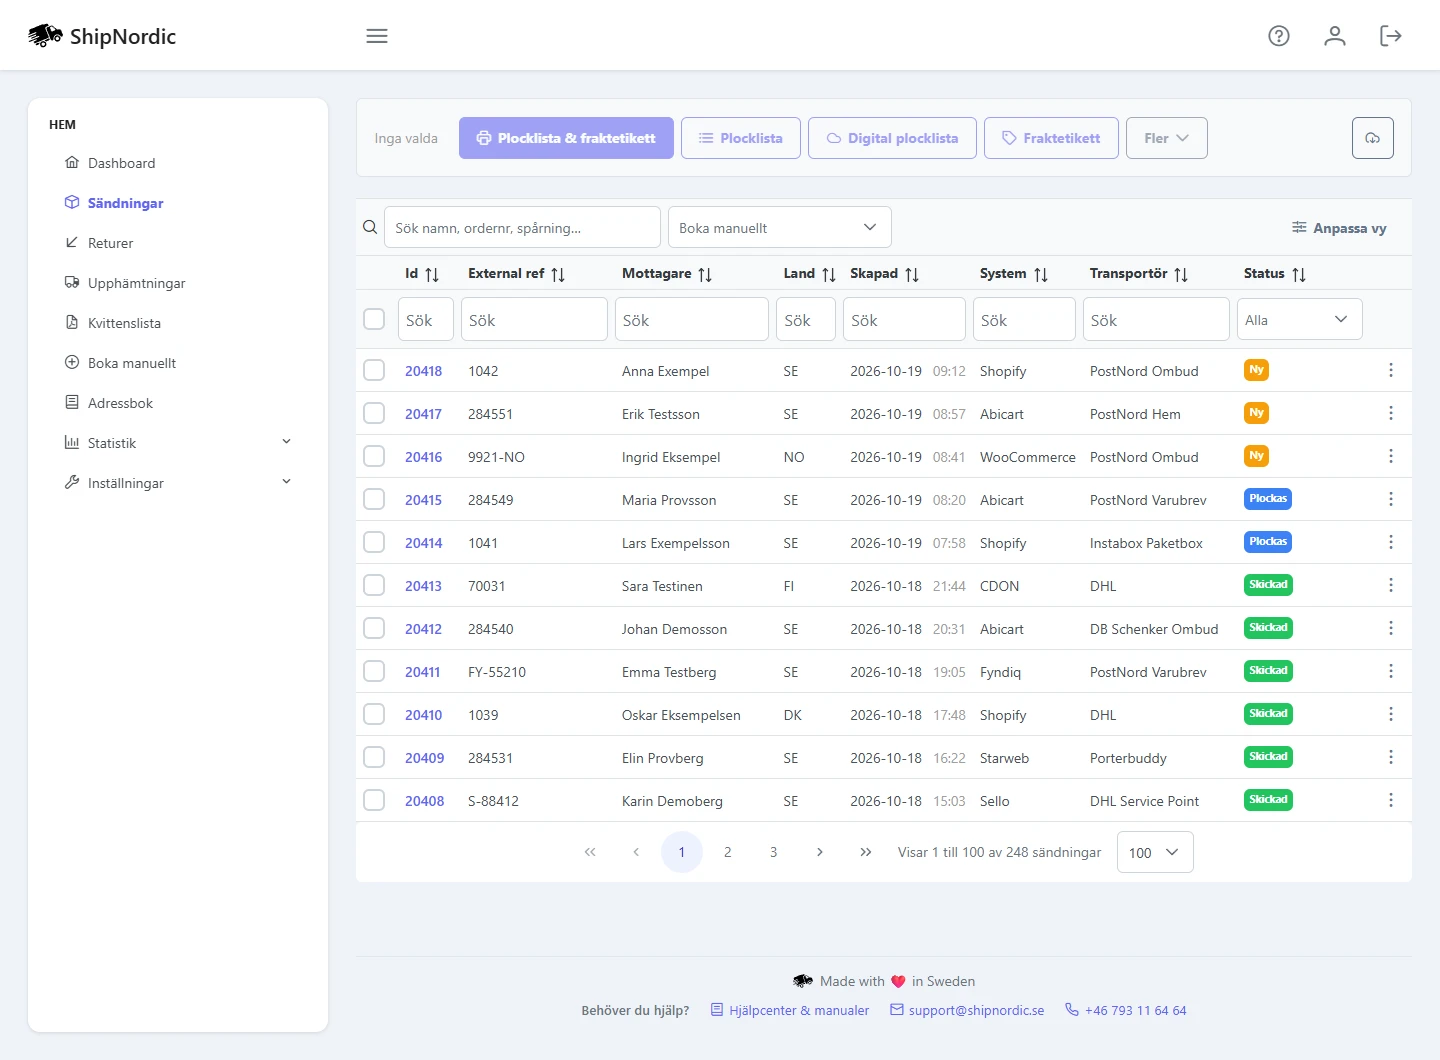The width and height of the screenshot is (1440, 1060).
Task: Open row actions for shipment 20413
Action: (x=1391, y=585)
